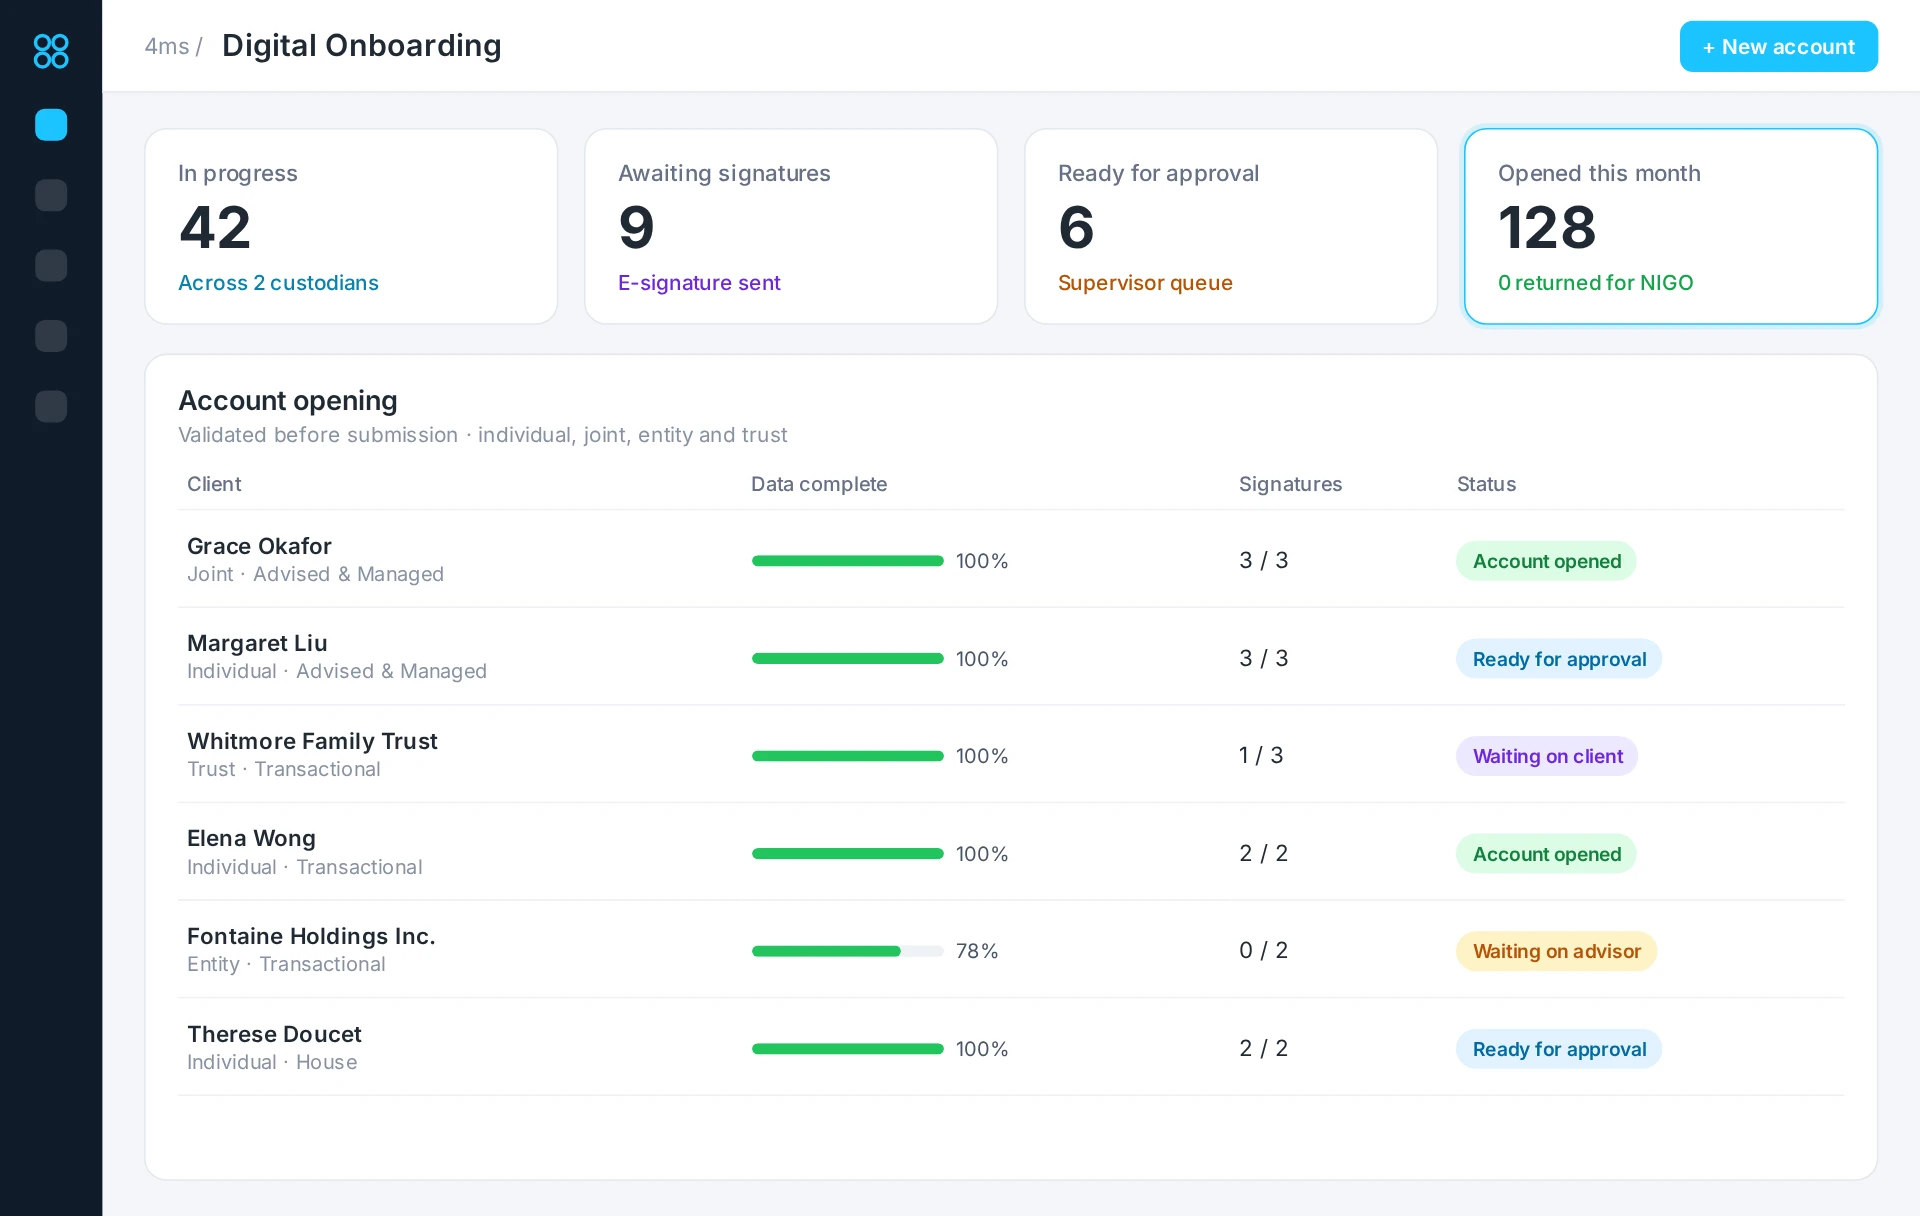The height and width of the screenshot is (1216, 1920).
Task: Click the Waiting on client status badge
Action: coord(1547,756)
